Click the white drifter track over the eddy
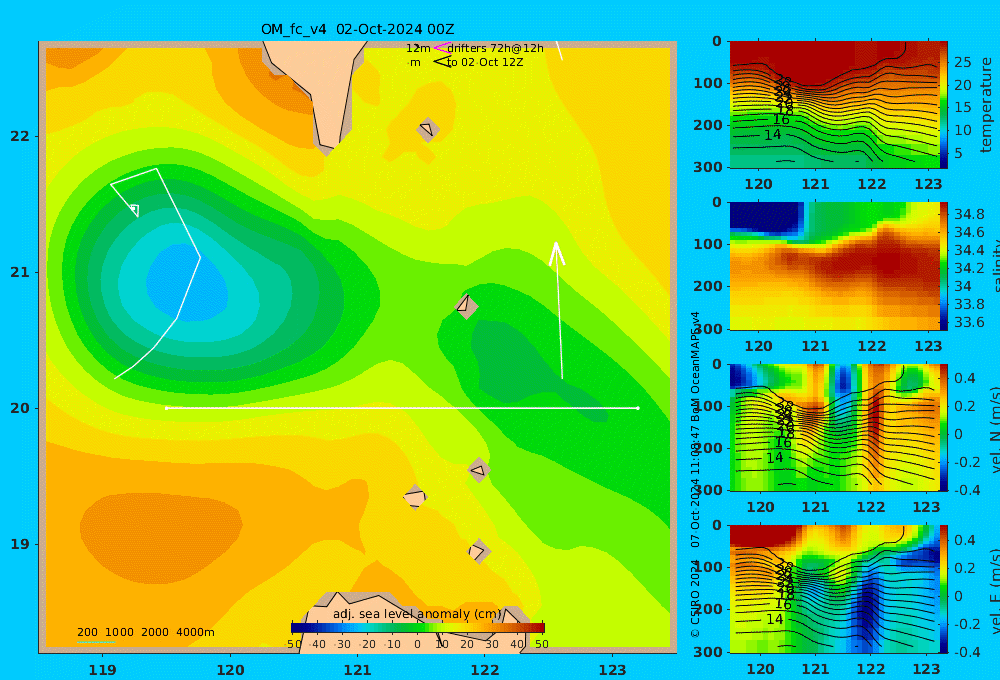This screenshot has height=680, width=1000. [x=158, y=274]
